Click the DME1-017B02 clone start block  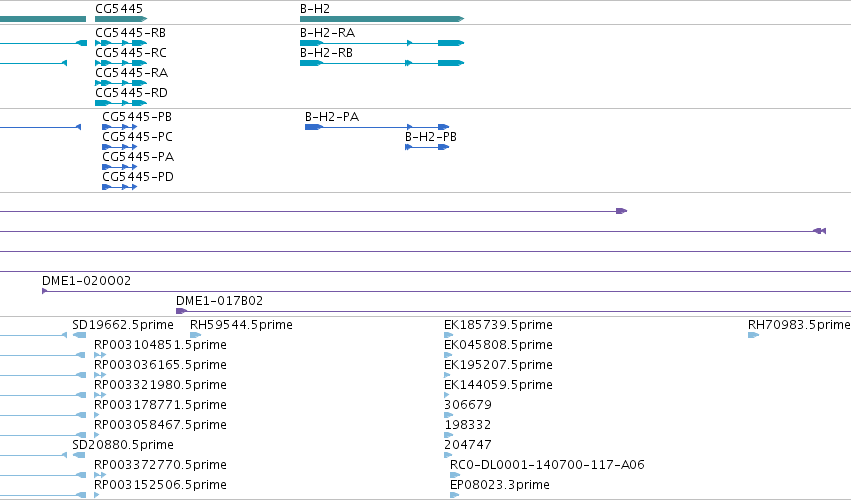tap(181, 311)
